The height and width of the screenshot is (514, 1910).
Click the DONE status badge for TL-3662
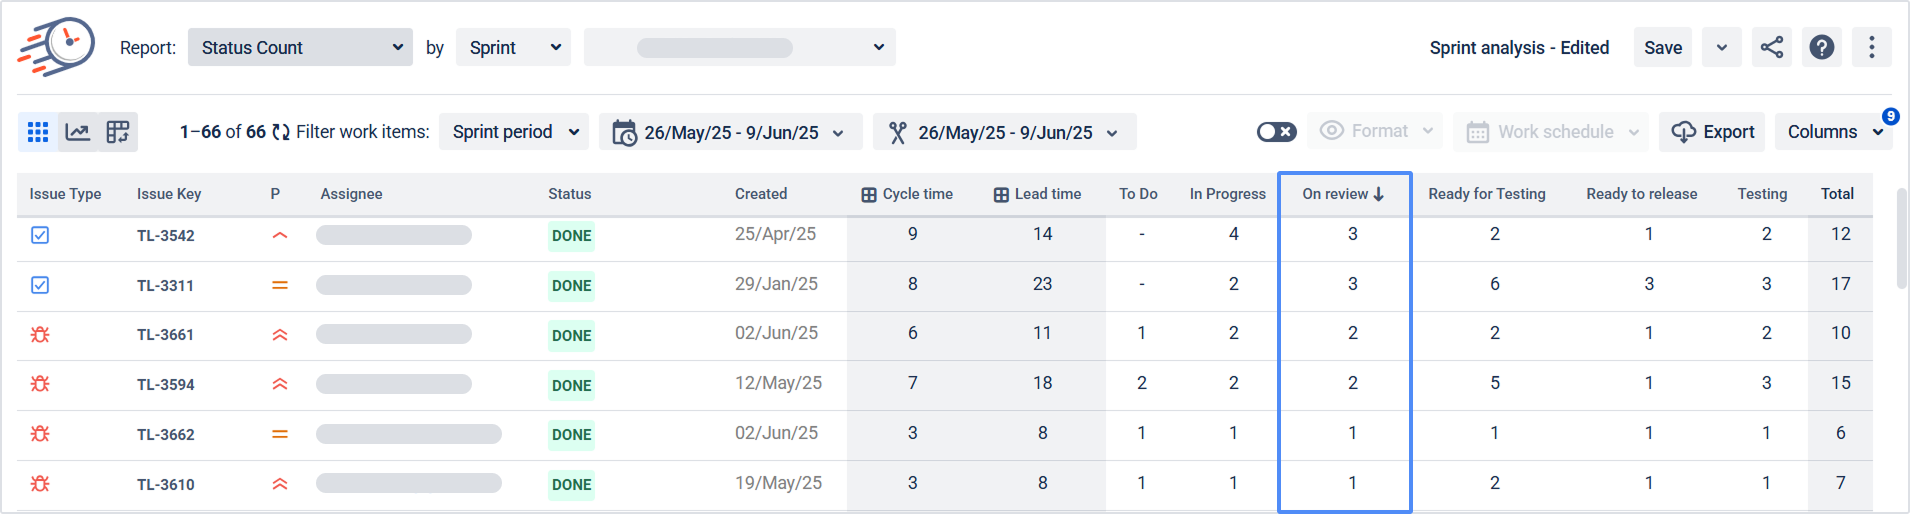pyautogui.click(x=571, y=435)
